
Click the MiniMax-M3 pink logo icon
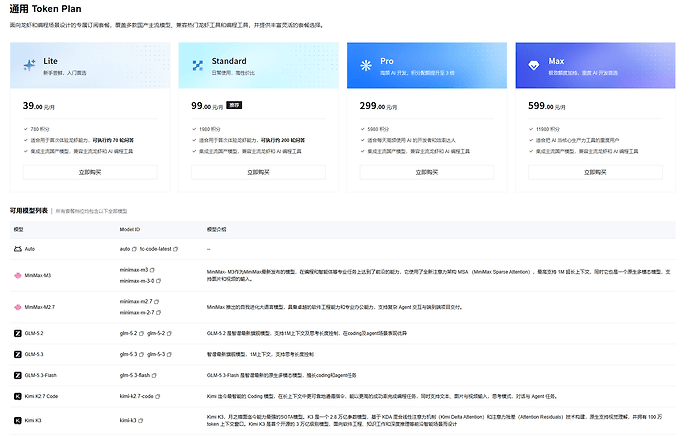tap(18, 275)
